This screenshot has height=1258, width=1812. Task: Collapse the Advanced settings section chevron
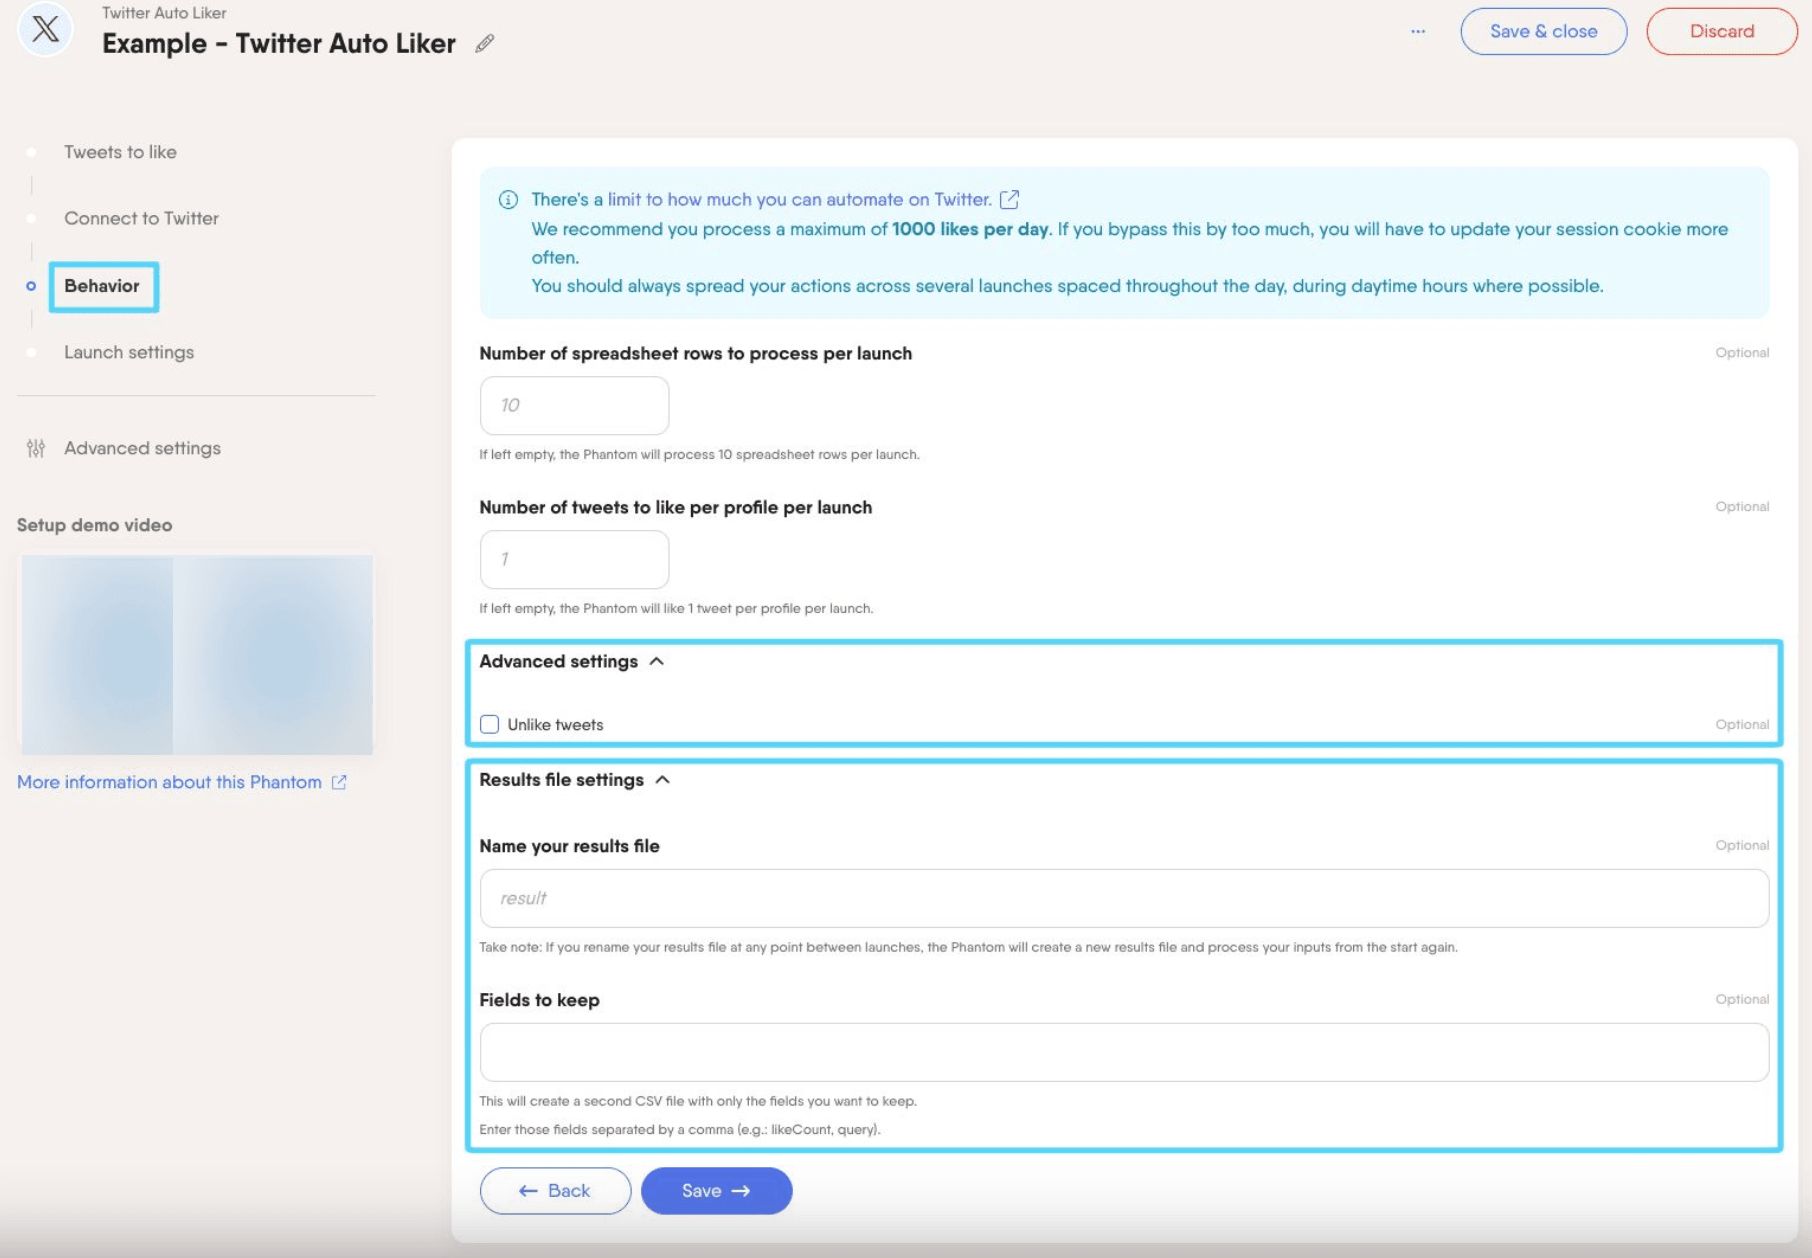657,661
